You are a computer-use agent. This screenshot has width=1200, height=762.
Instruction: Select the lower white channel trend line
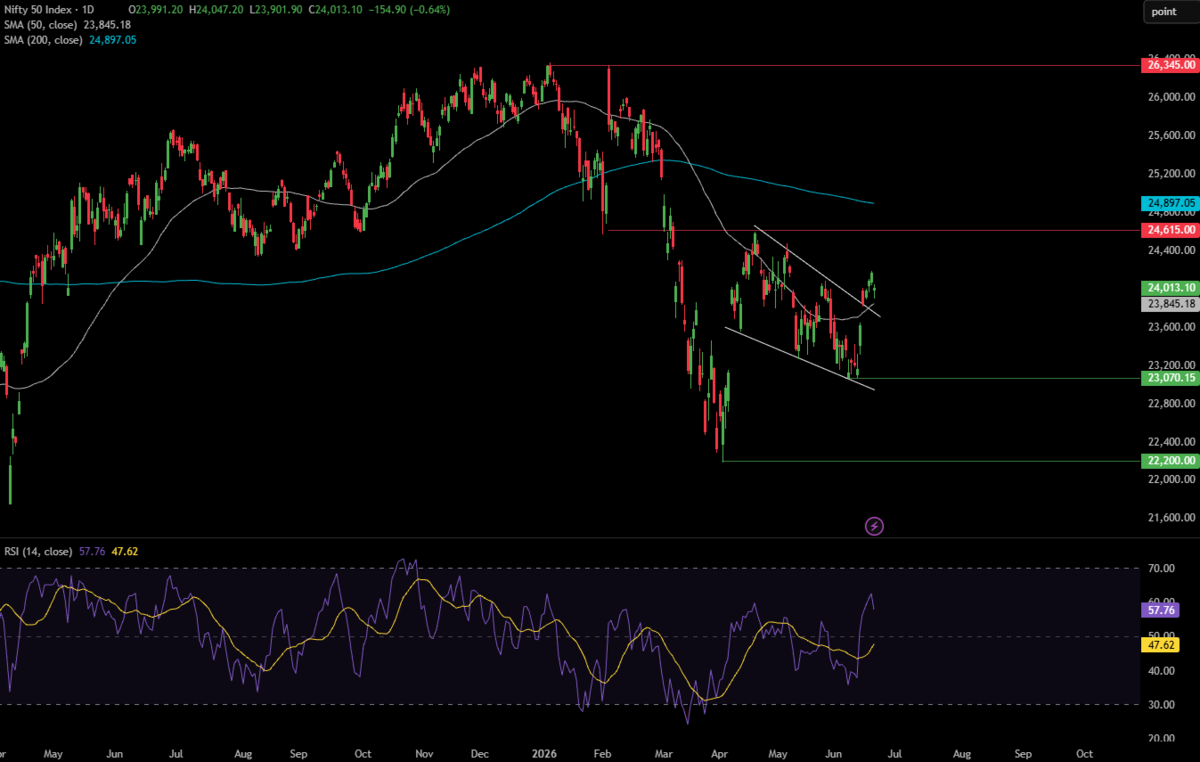pos(800,358)
